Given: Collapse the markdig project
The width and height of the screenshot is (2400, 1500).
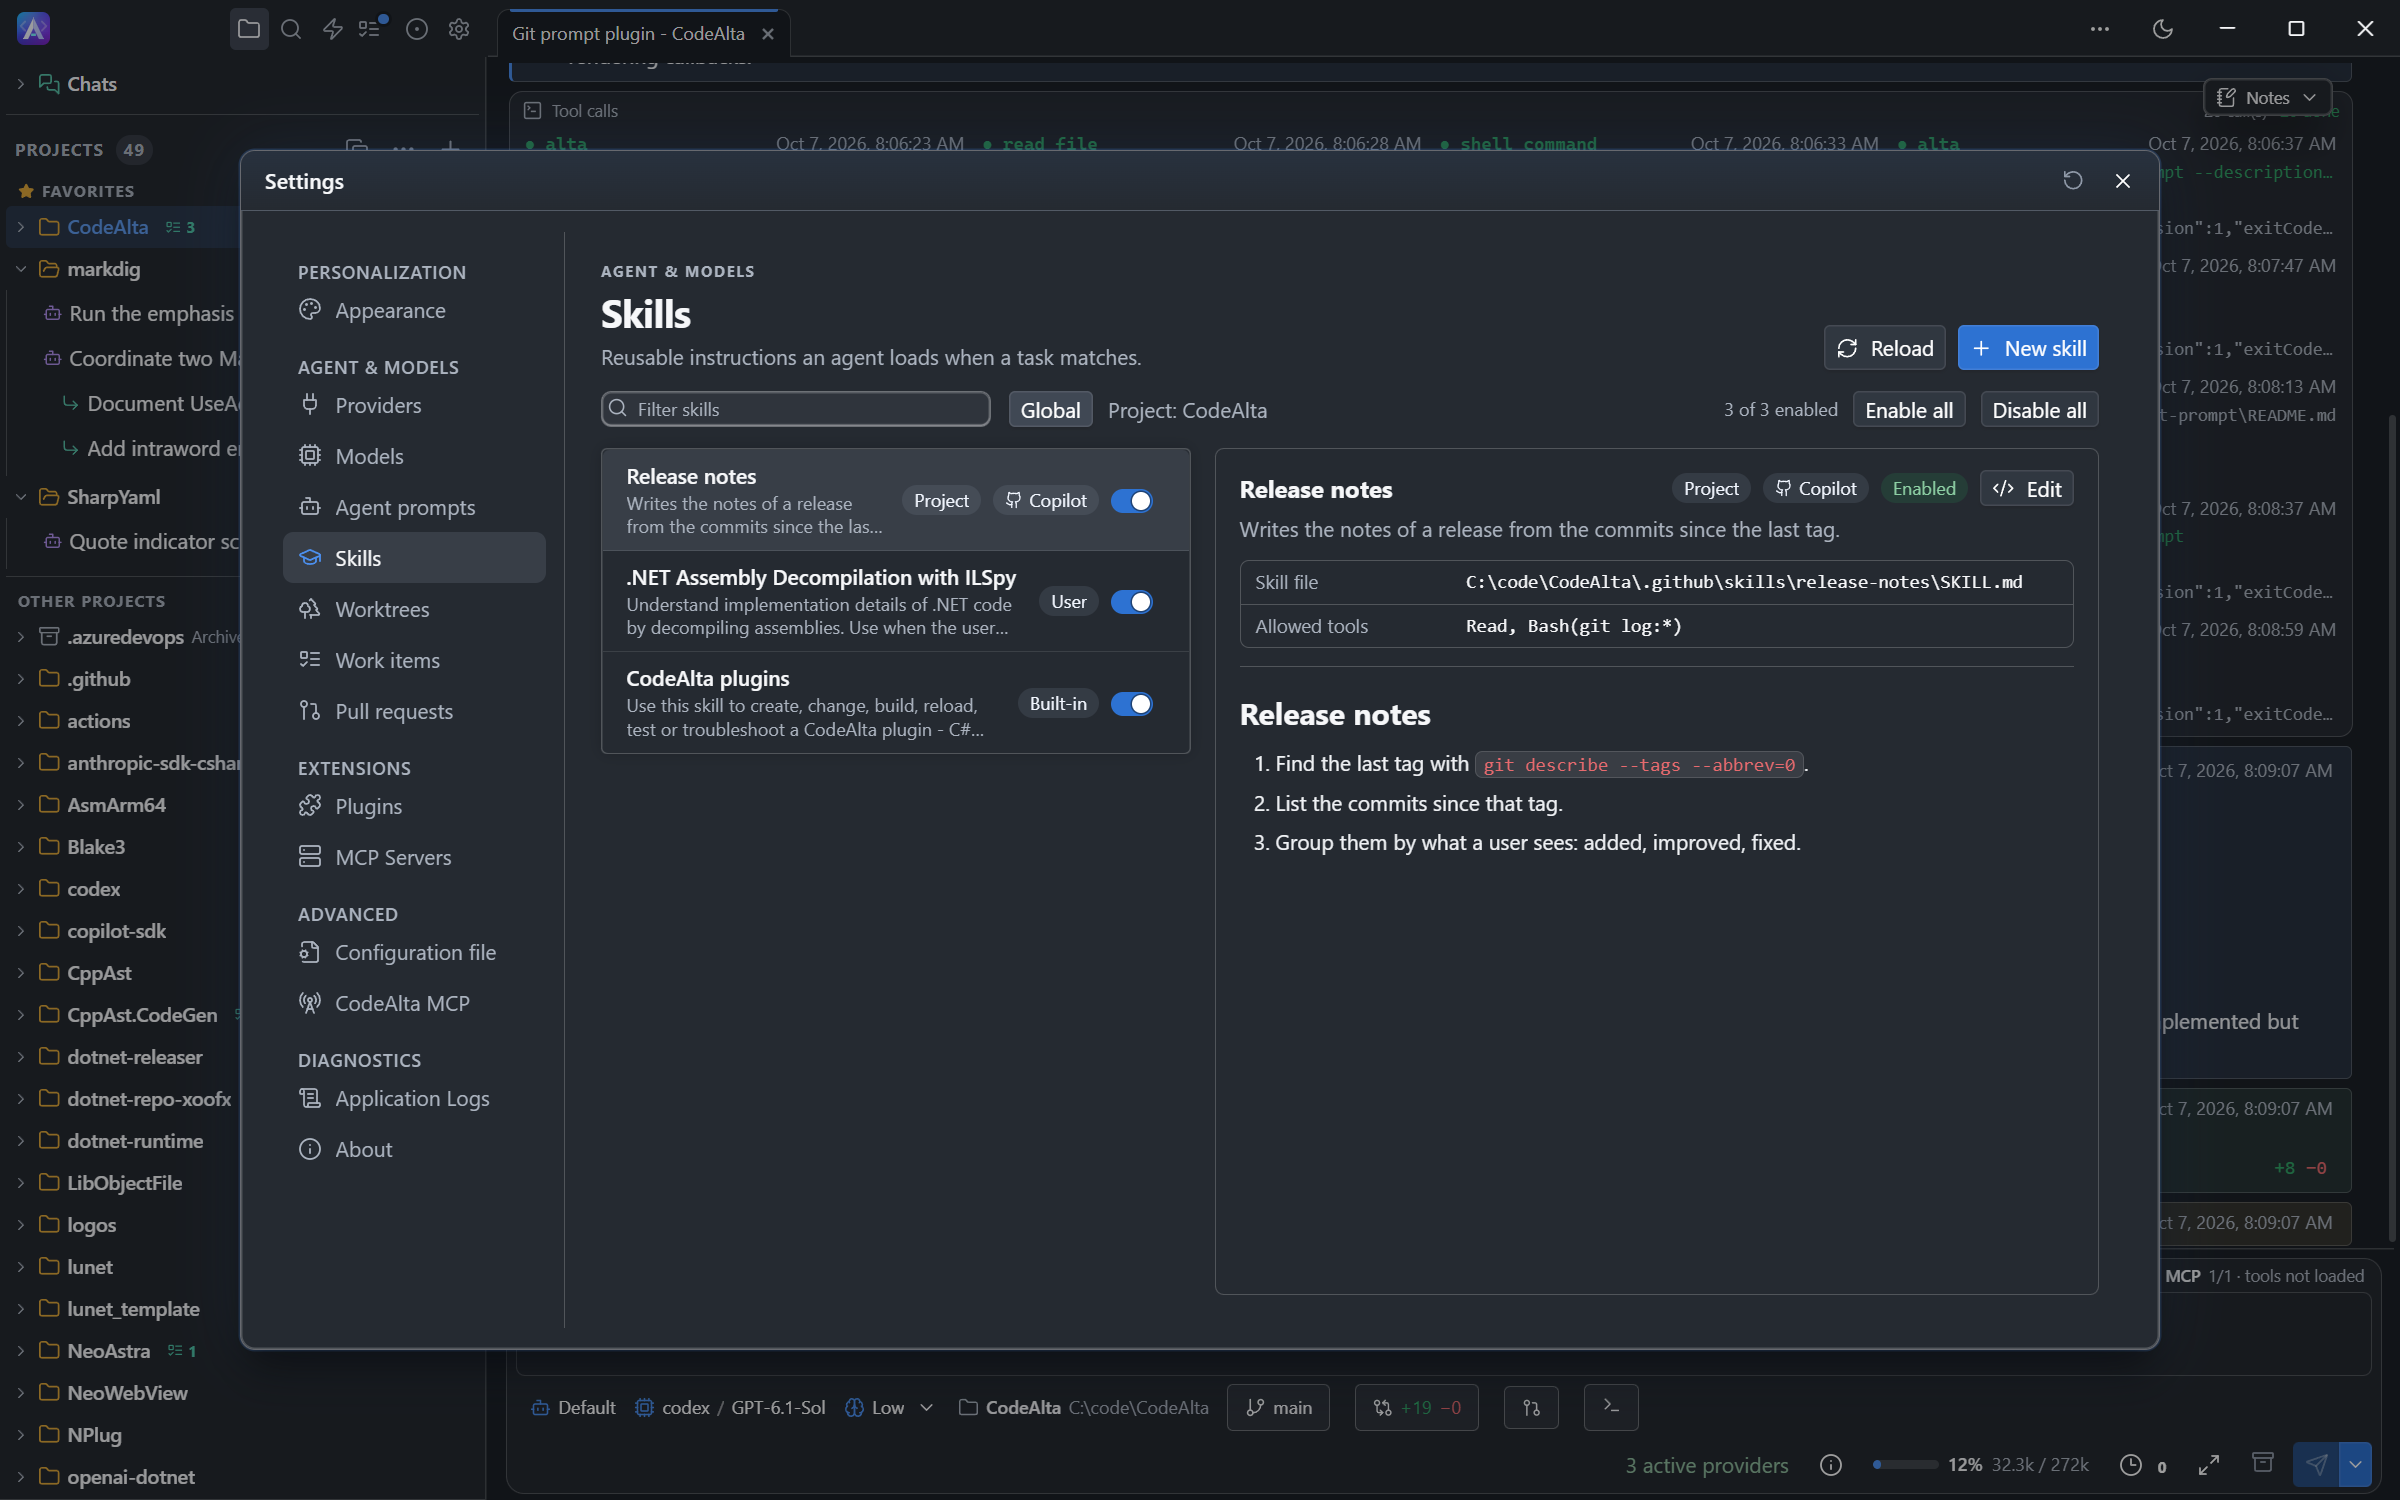Looking at the screenshot, I should [x=20, y=269].
